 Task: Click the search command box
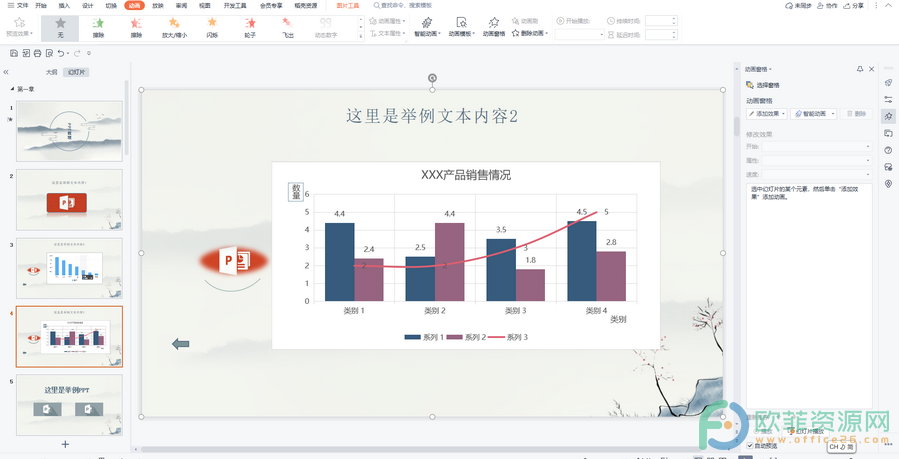[402, 5]
